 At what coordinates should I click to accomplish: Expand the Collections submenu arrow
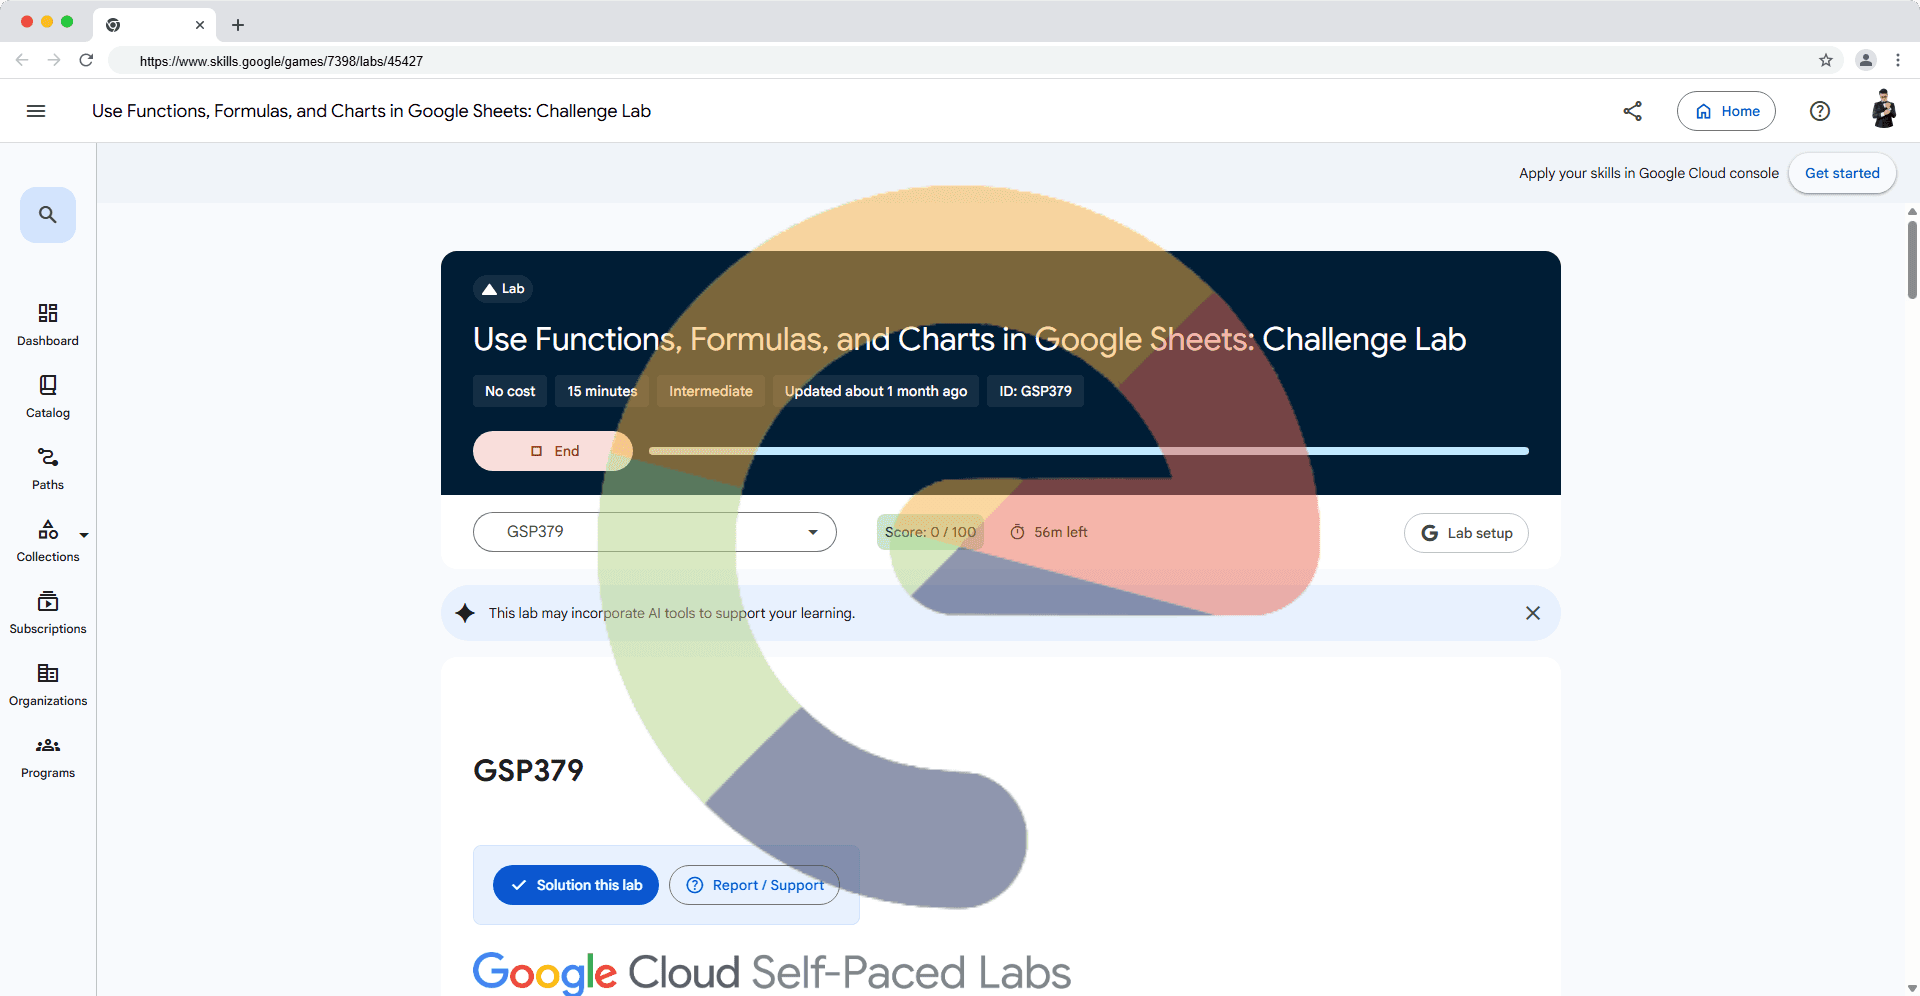(x=84, y=535)
